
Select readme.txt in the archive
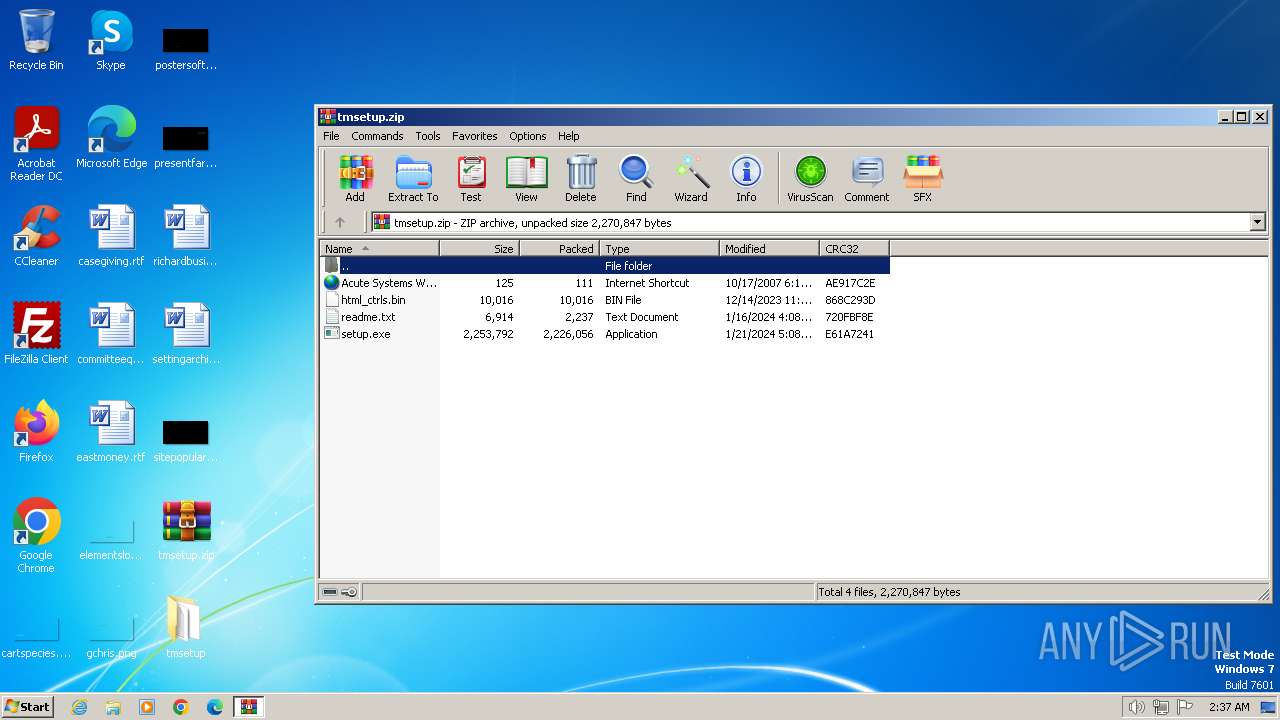tap(605, 317)
